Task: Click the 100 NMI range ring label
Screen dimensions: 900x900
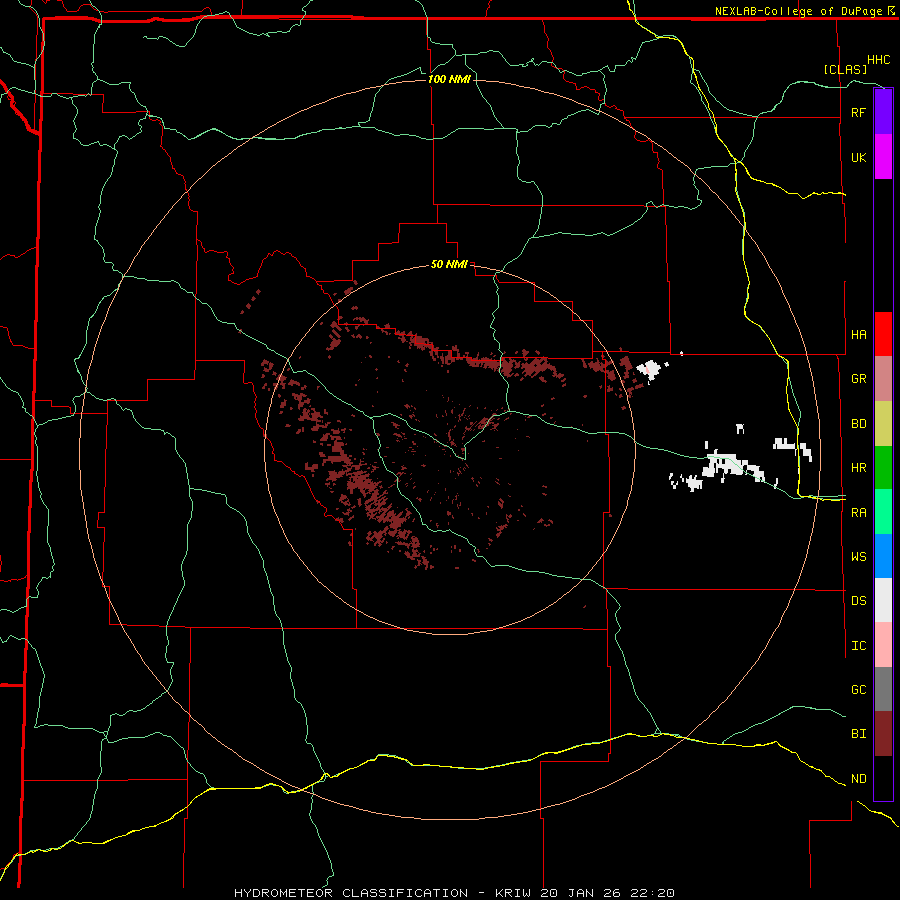Action: [x=449, y=79]
